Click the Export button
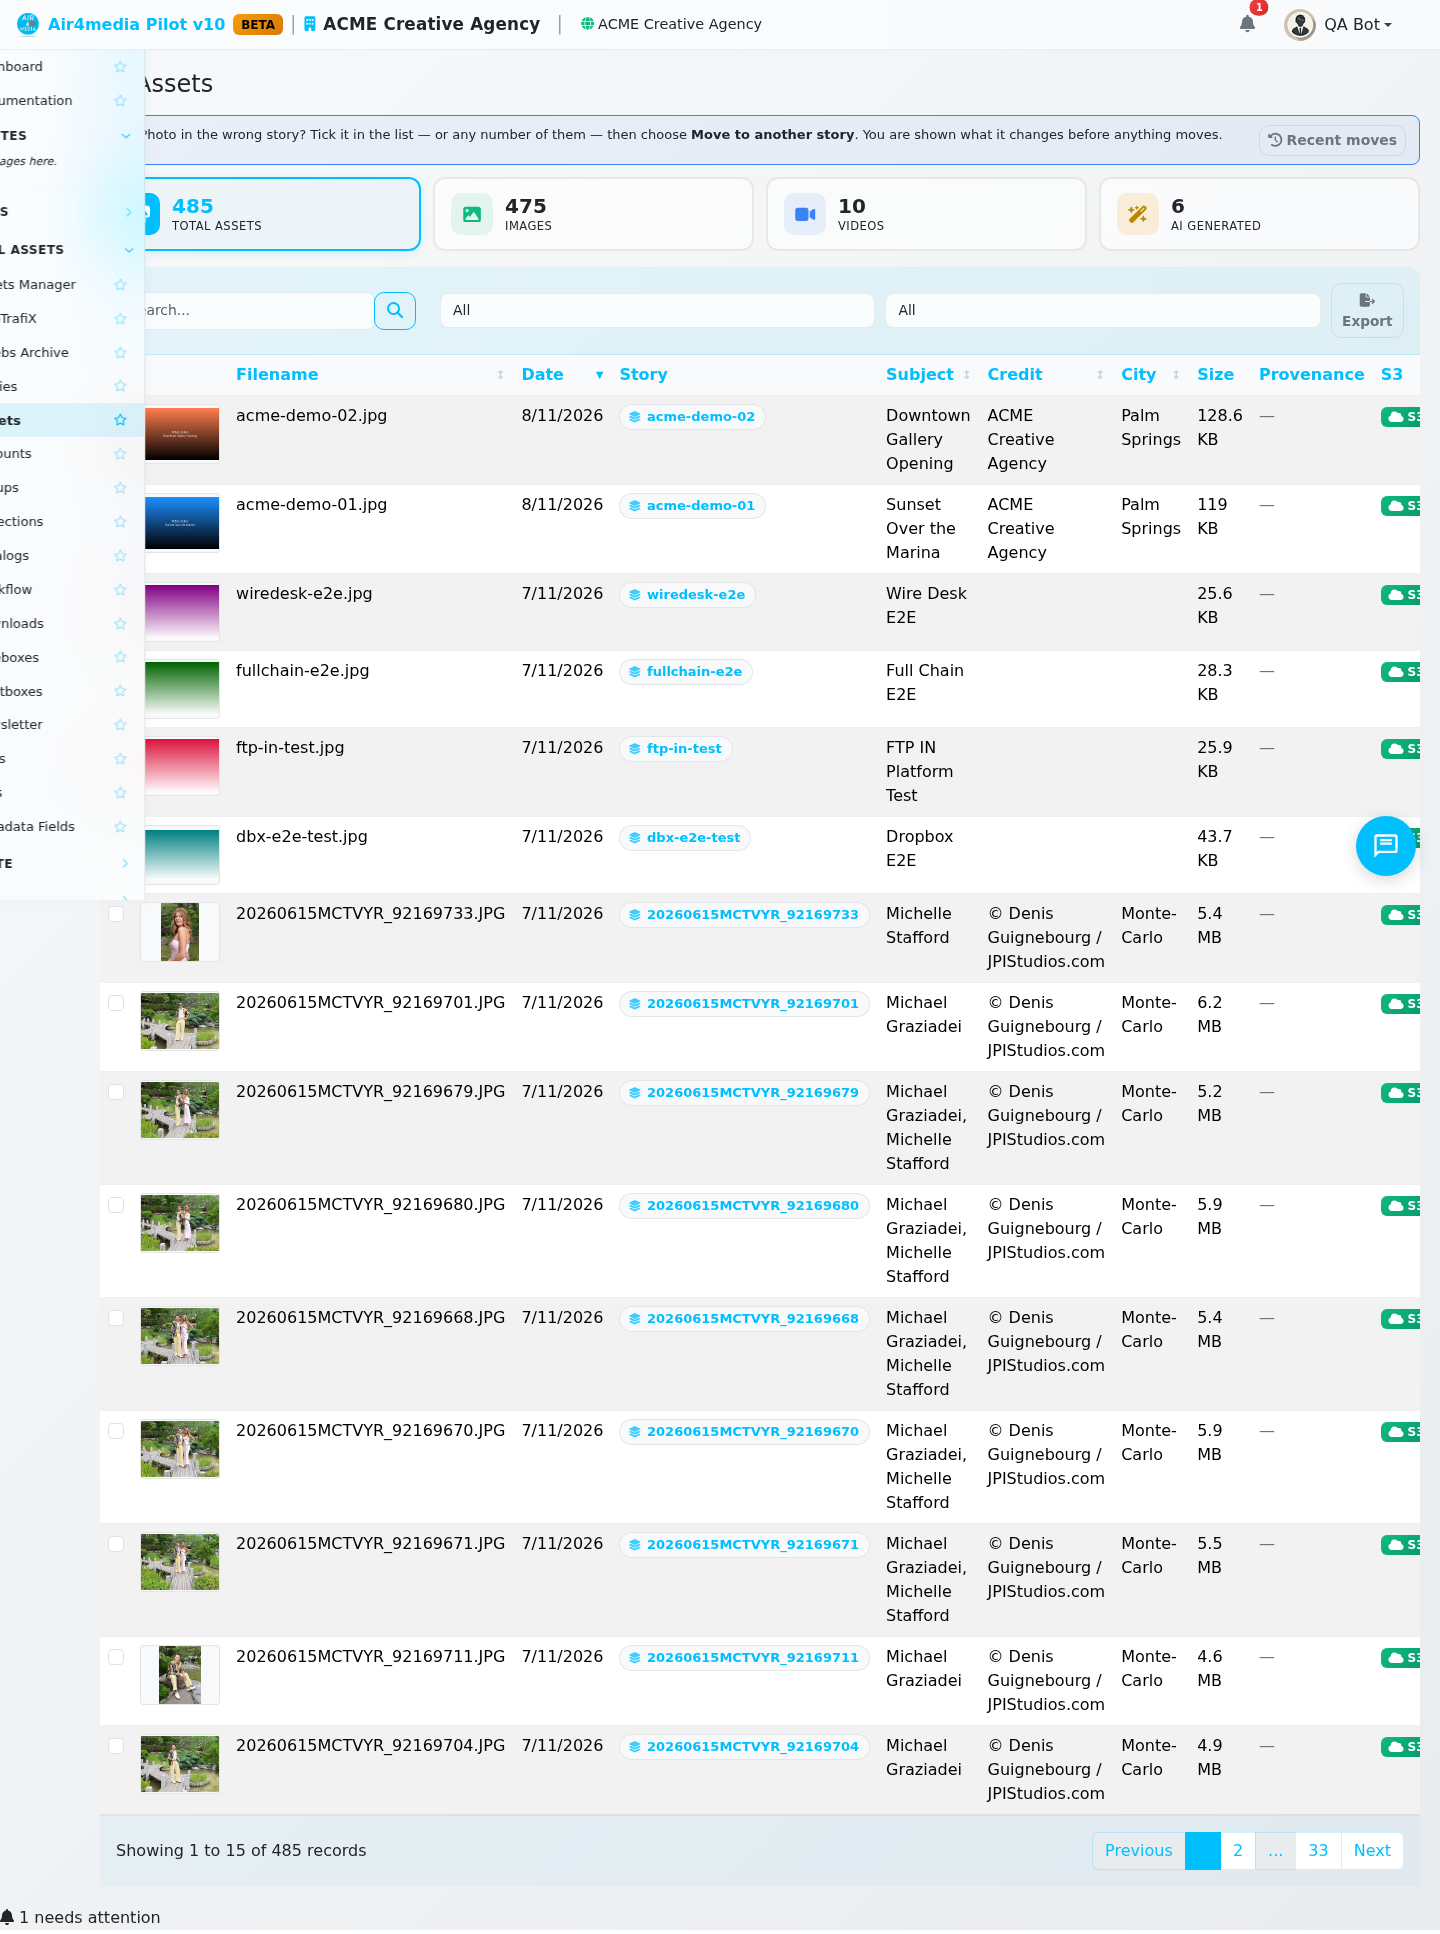Viewport: 1440px width, 1934px height. click(x=1367, y=310)
